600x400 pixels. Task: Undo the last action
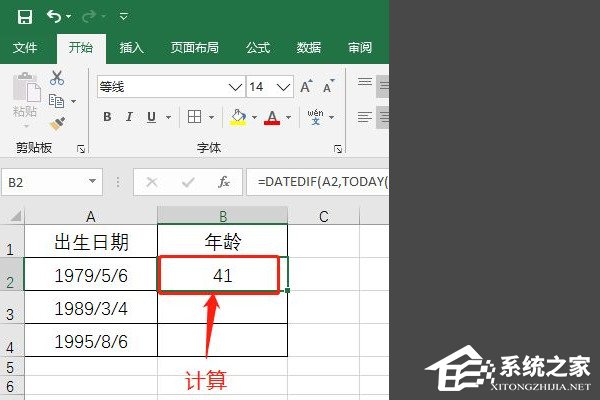point(54,16)
